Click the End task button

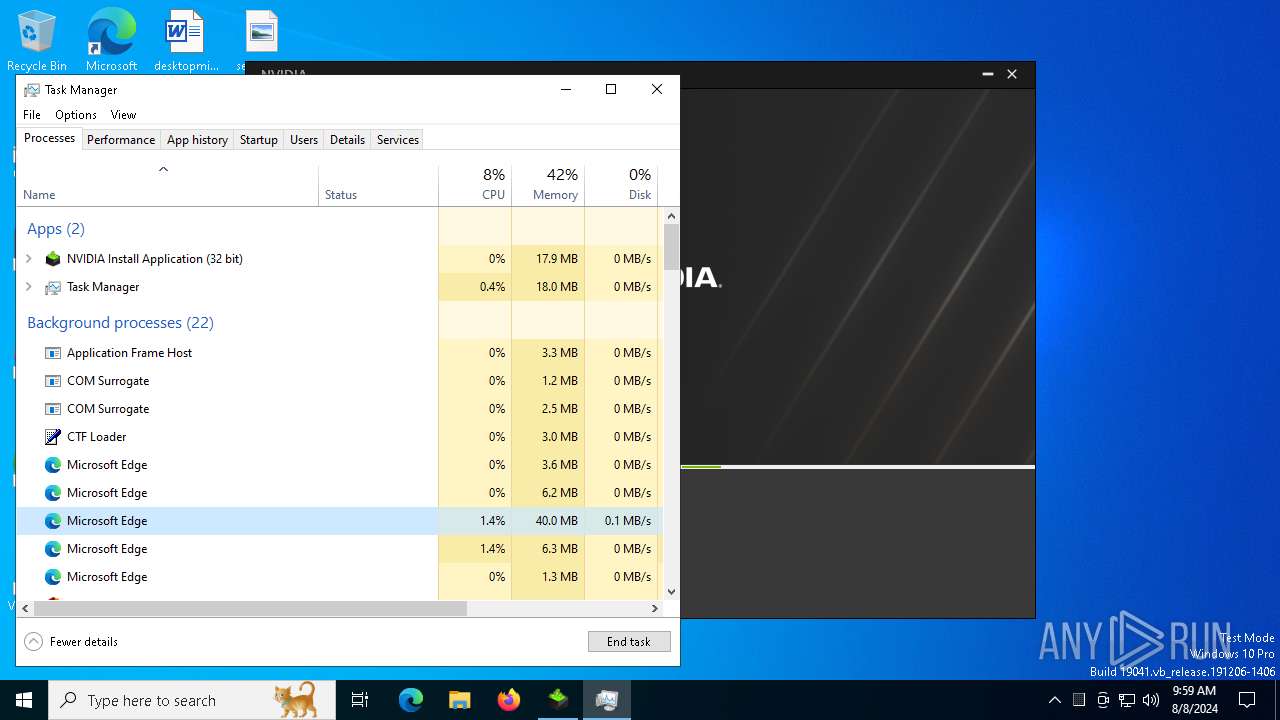click(629, 642)
